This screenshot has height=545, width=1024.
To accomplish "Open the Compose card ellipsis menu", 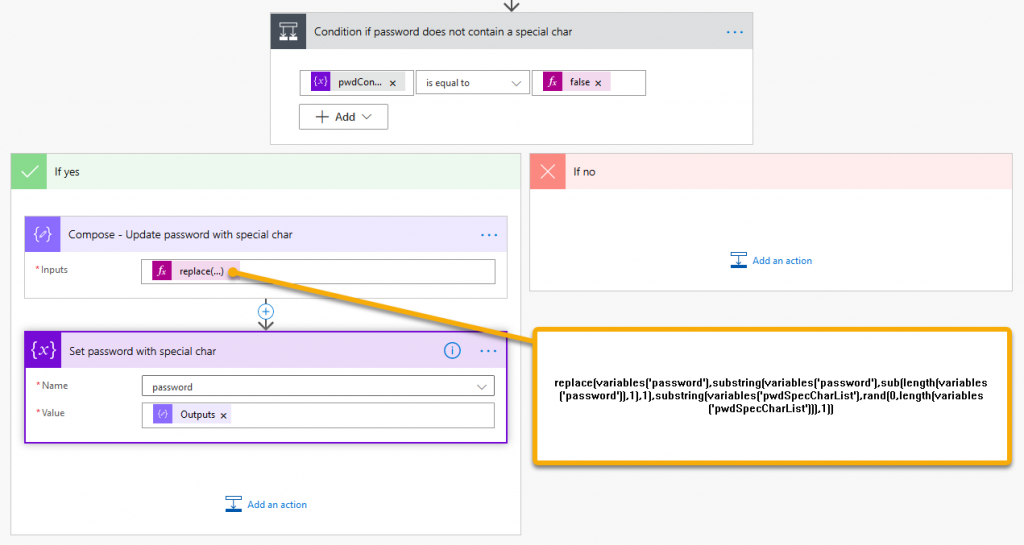I will pyautogui.click(x=489, y=235).
